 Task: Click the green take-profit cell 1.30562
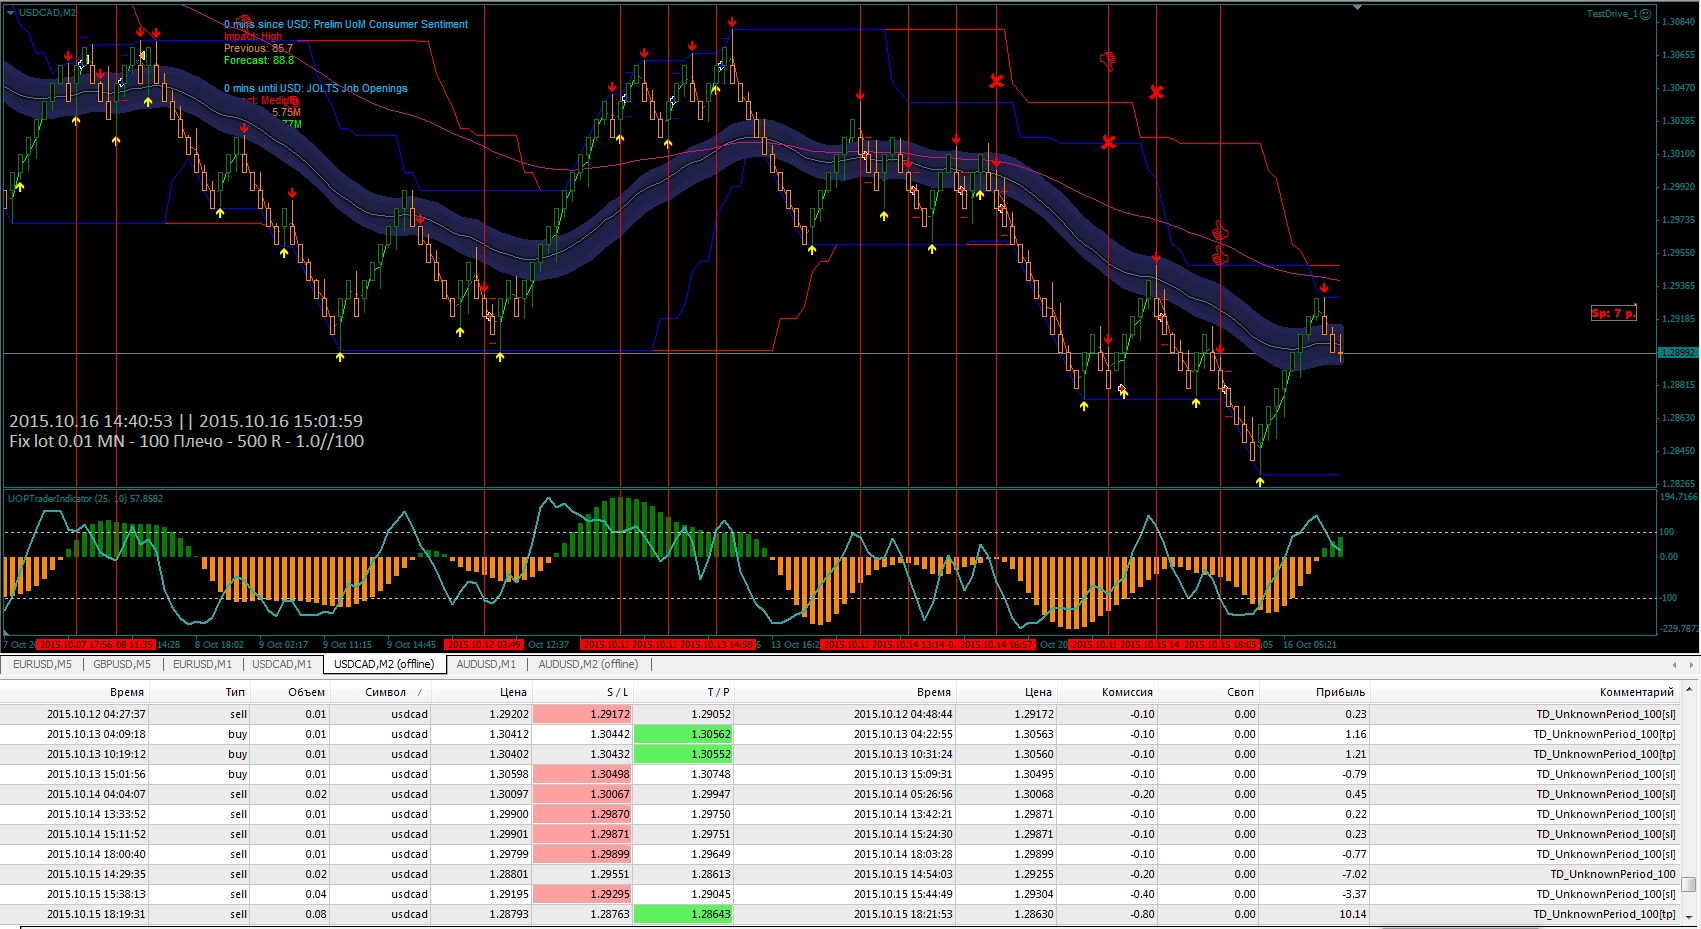pos(683,734)
